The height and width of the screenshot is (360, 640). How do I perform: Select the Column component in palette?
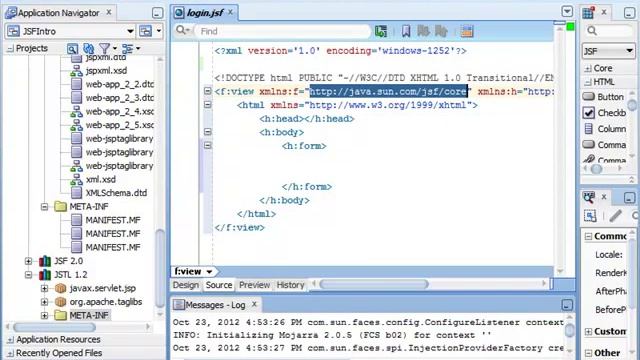coord(604,129)
